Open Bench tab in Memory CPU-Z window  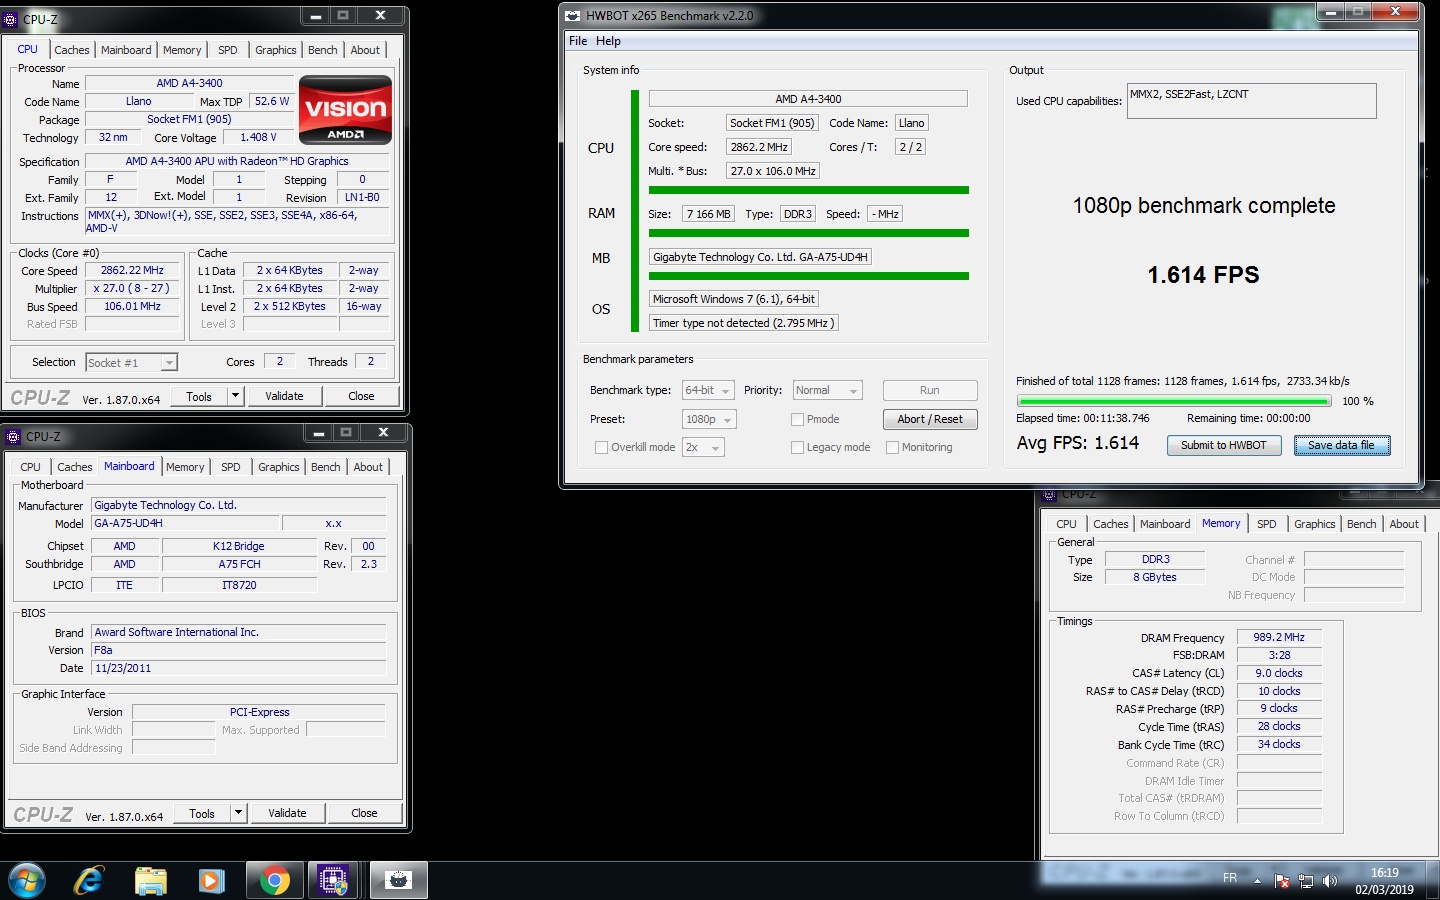coord(1361,524)
